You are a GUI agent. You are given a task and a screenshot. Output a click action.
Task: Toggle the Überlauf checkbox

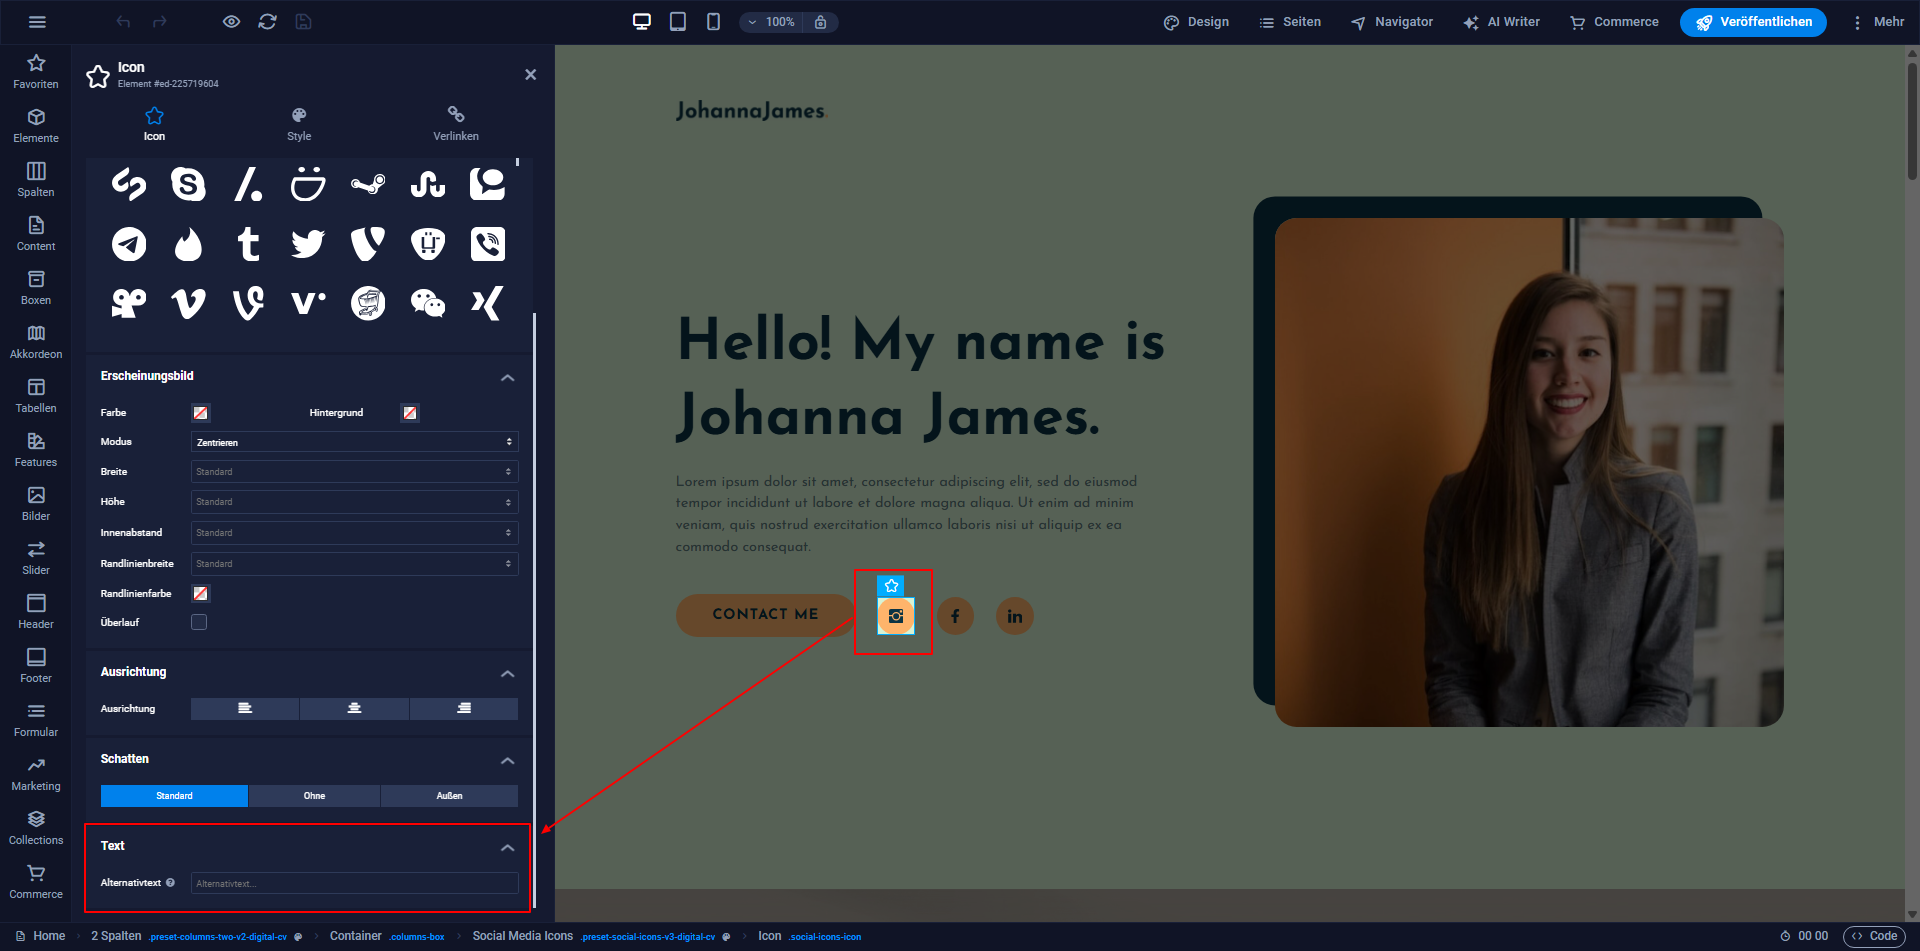click(199, 622)
